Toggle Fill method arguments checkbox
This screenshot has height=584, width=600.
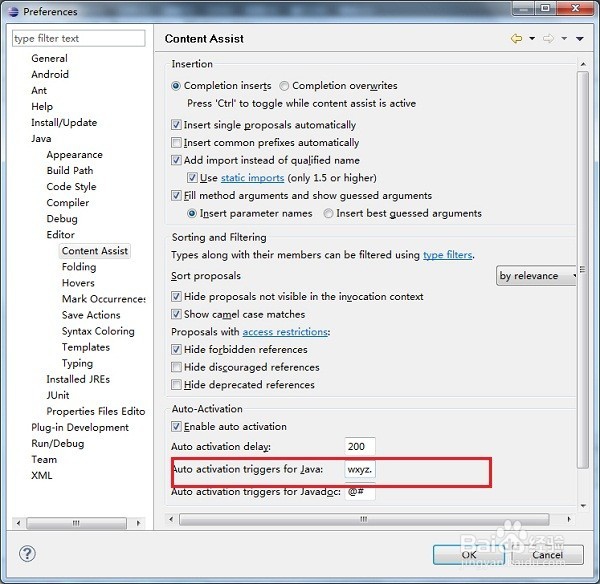pos(176,196)
